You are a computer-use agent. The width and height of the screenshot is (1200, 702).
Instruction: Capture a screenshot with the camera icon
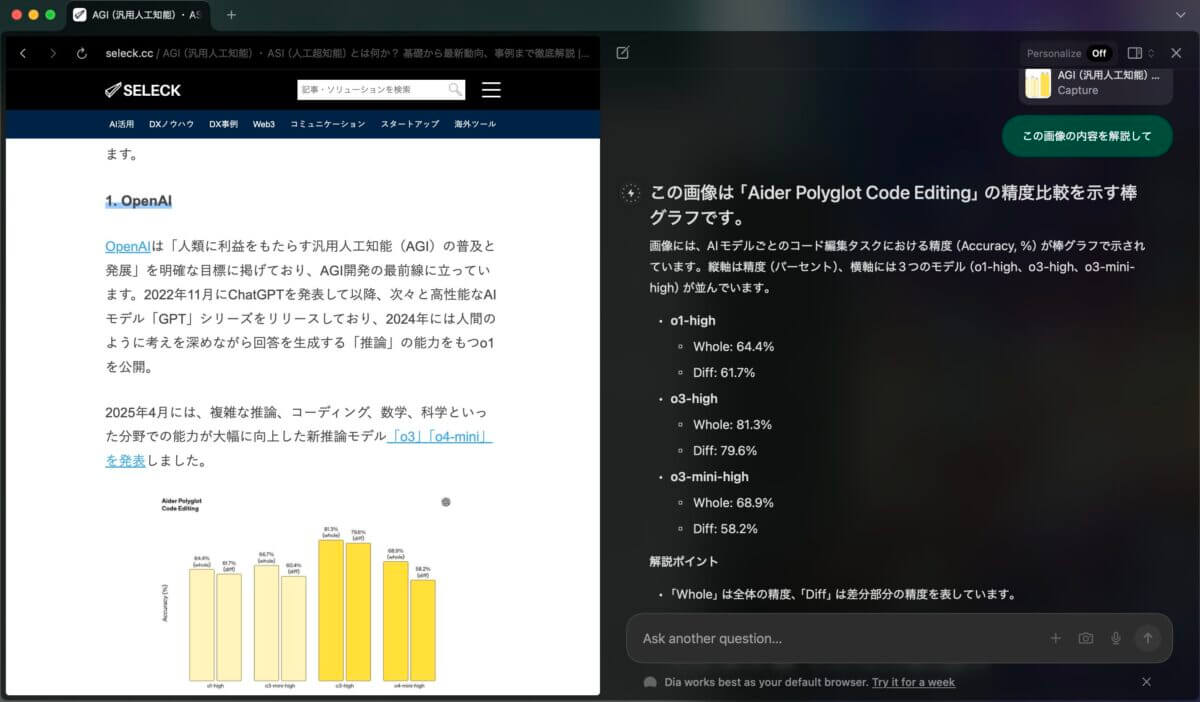click(x=1086, y=638)
